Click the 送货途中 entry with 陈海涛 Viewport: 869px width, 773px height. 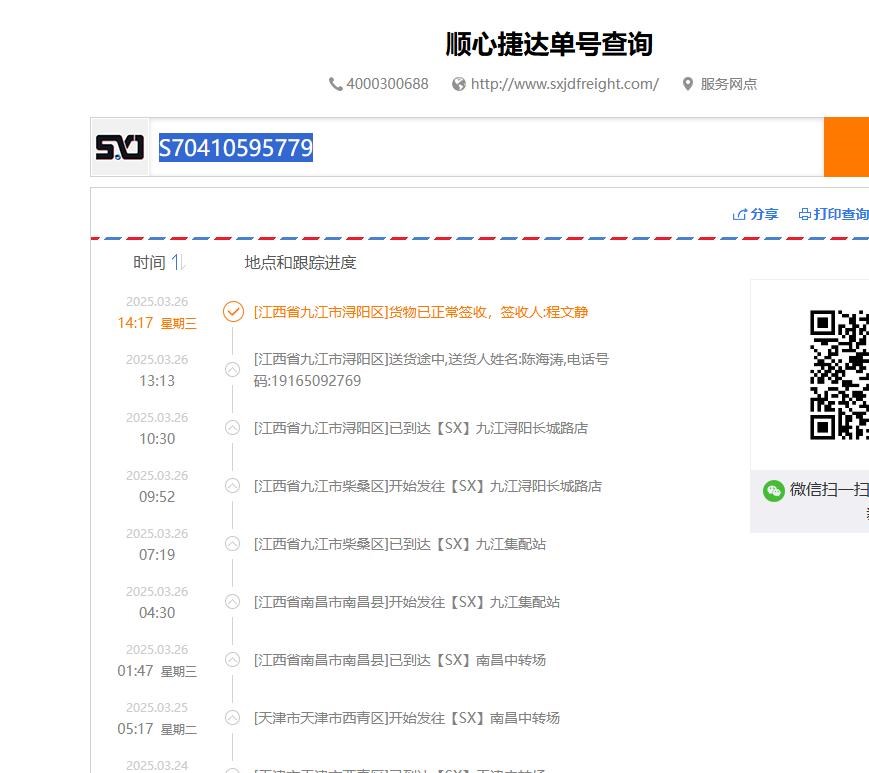[431, 370]
